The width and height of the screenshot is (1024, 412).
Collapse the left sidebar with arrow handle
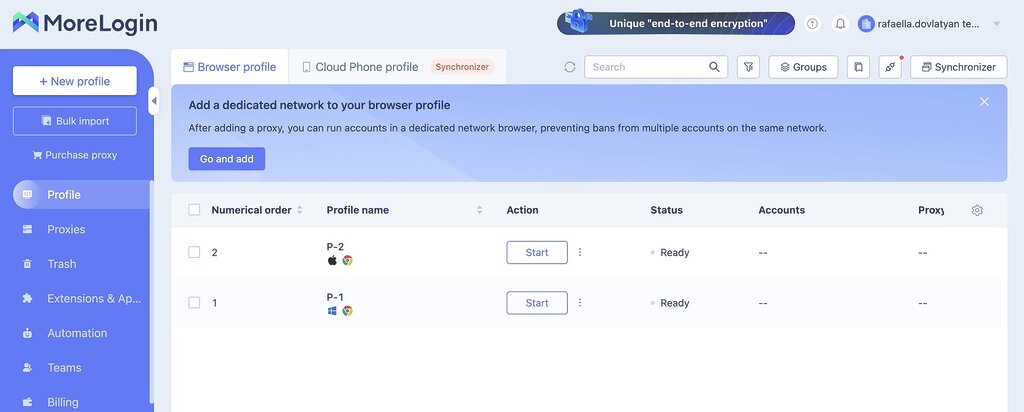(x=154, y=101)
